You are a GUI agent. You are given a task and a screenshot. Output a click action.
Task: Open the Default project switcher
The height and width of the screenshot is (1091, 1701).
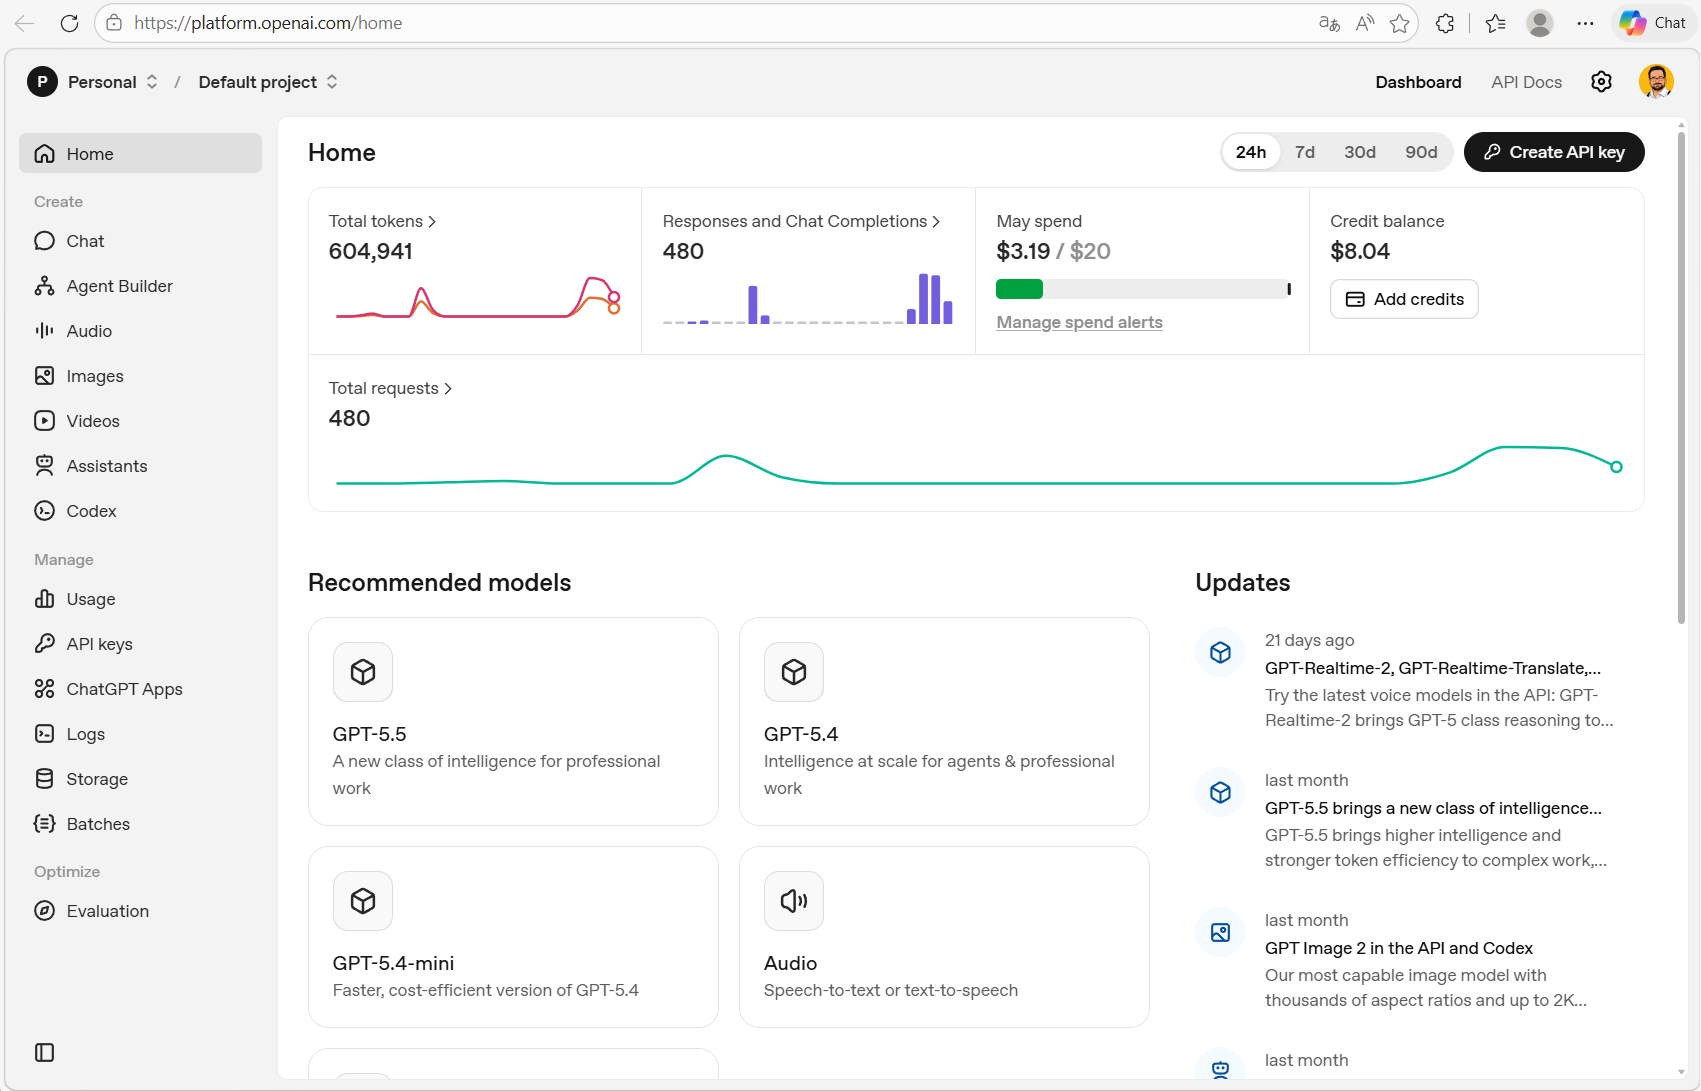point(268,82)
